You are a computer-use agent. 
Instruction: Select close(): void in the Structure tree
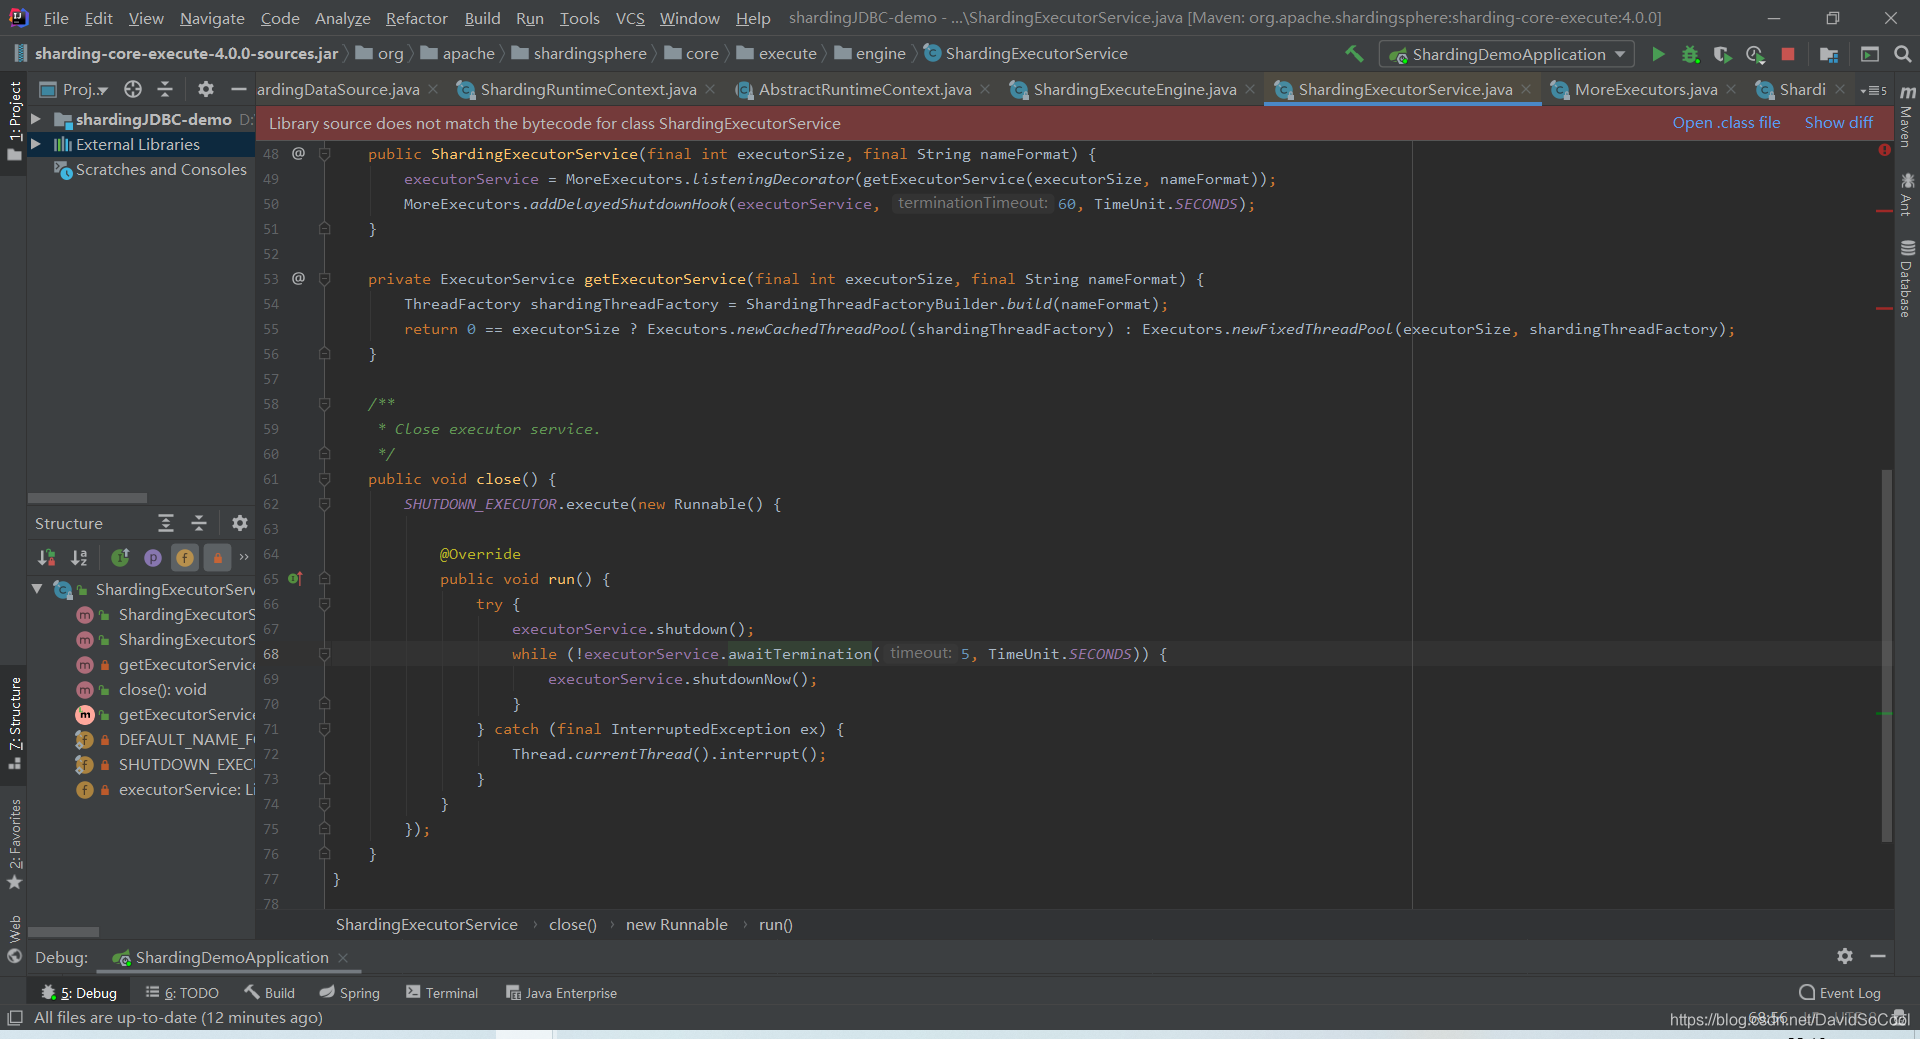point(162,690)
